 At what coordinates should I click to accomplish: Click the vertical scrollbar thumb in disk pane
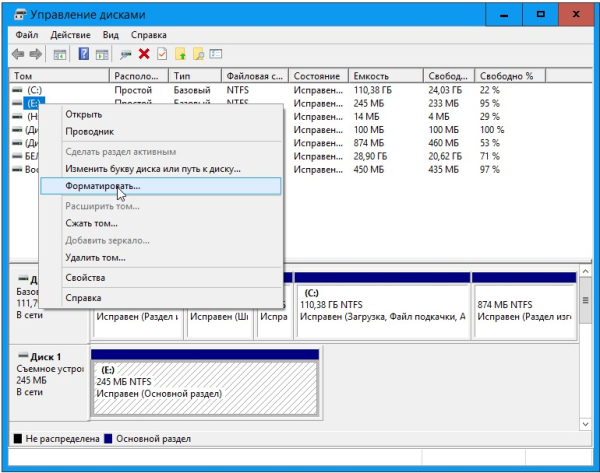point(585,300)
